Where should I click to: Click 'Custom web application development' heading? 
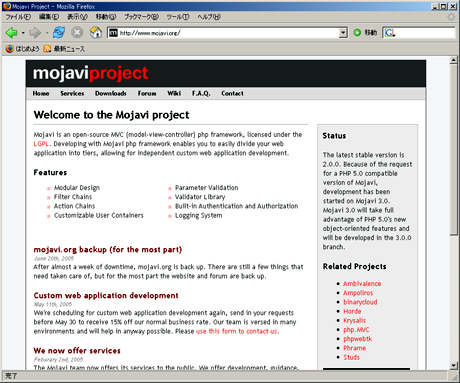point(106,296)
